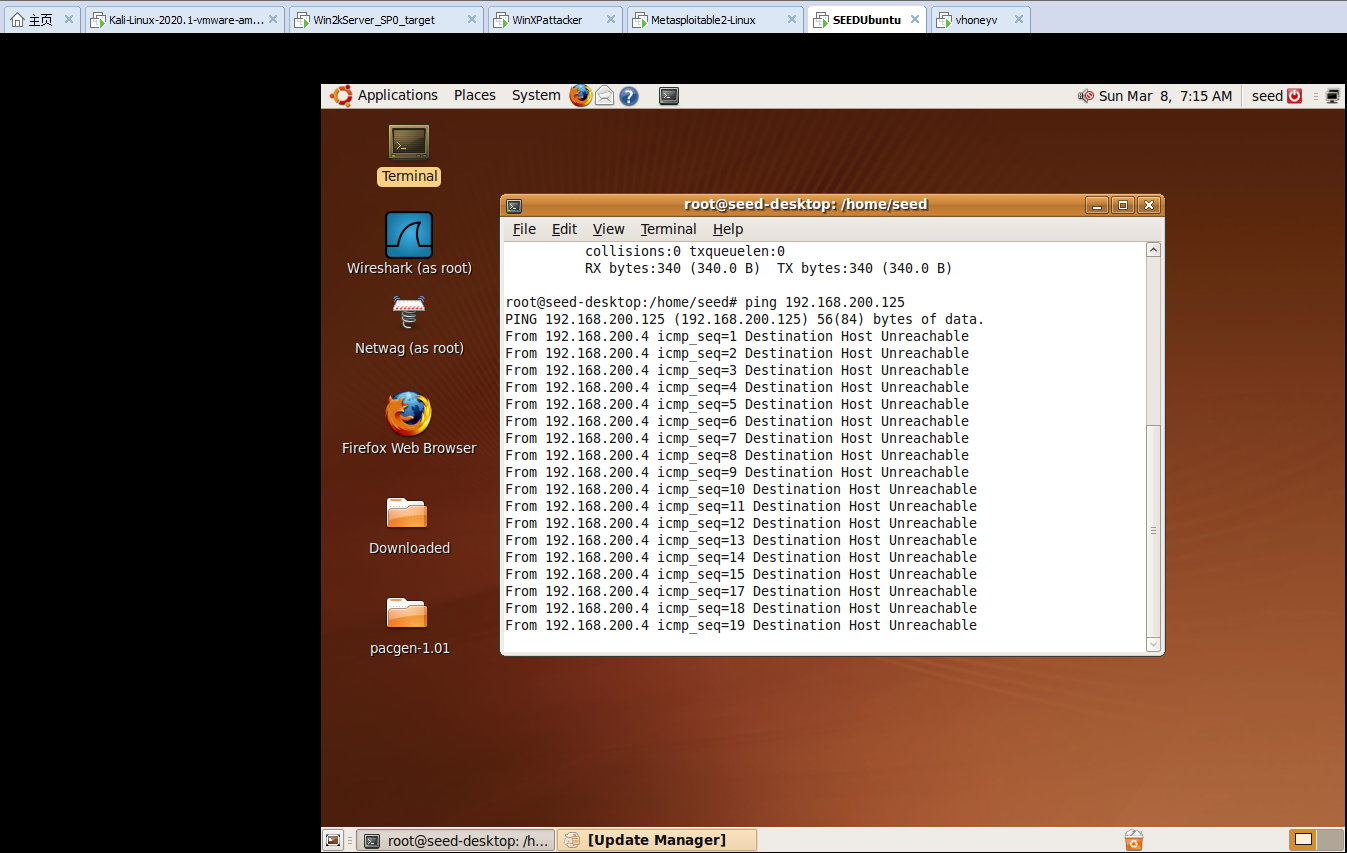The height and width of the screenshot is (853, 1347).
Task: Launch the terminal from the top panel
Action: (668, 96)
